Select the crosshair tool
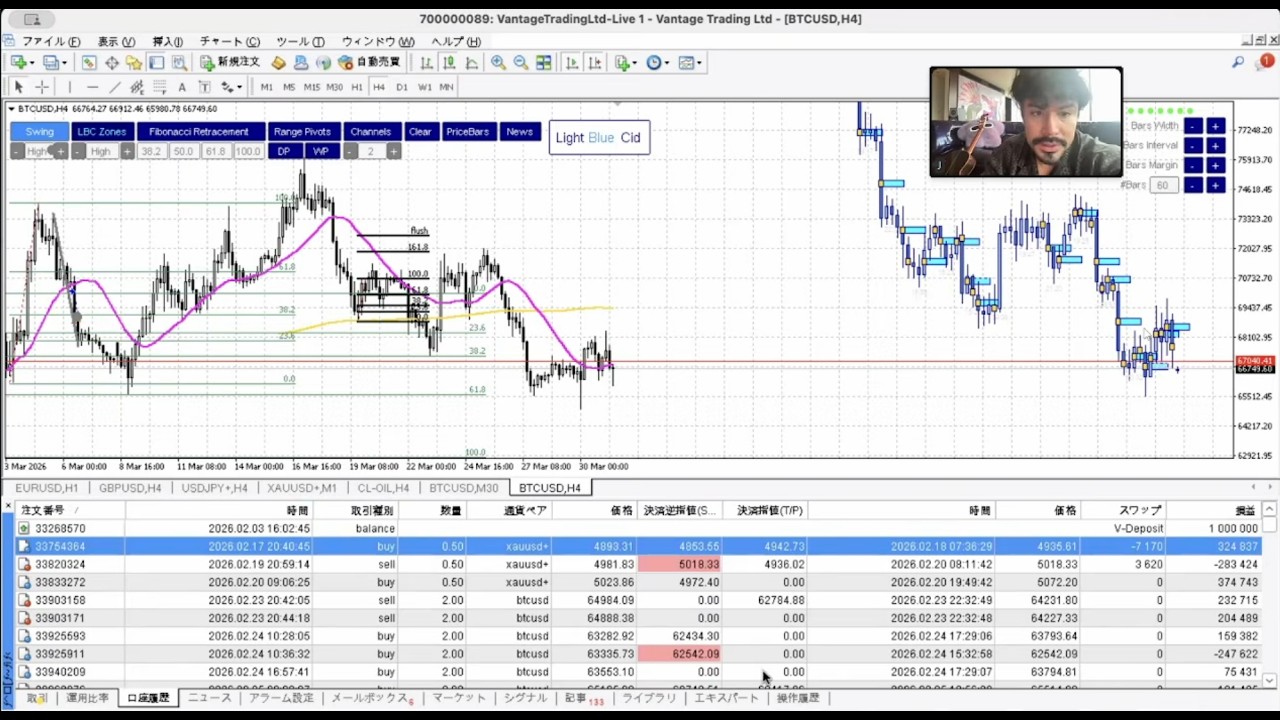 pos(42,87)
